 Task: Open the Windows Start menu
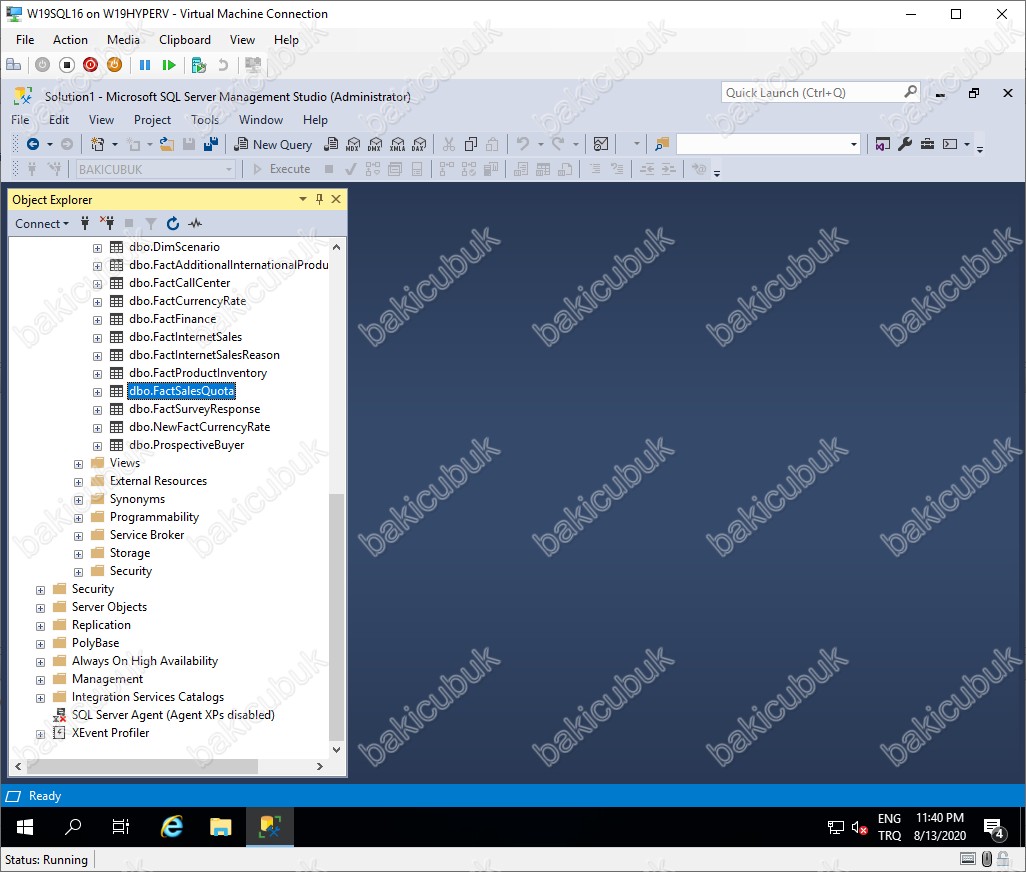tap(25, 827)
